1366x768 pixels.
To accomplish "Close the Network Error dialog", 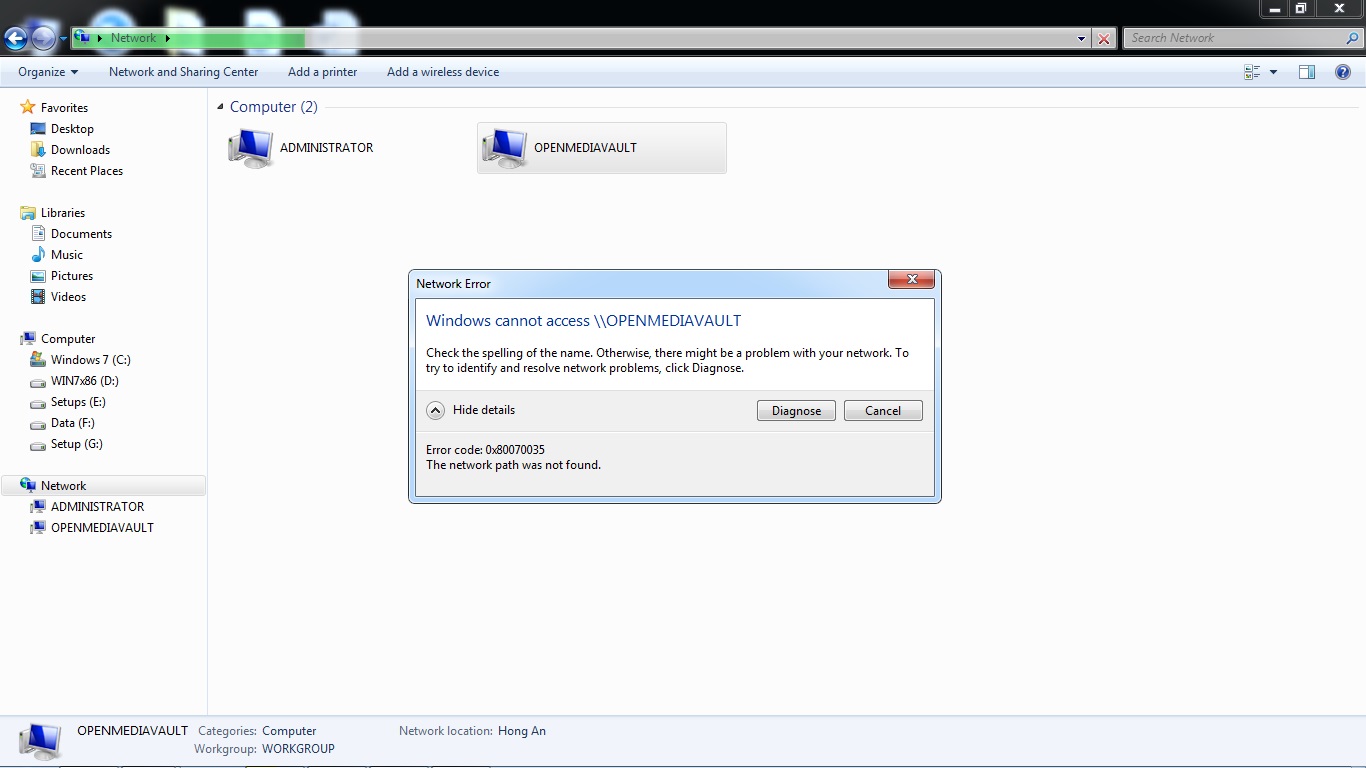I will pos(911,280).
